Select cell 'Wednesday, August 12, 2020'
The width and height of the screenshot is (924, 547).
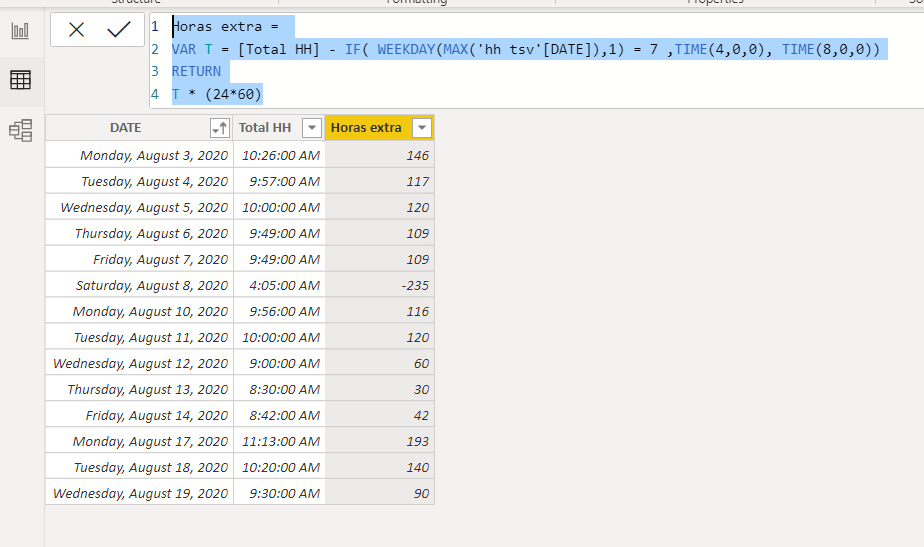[x=139, y=363]
